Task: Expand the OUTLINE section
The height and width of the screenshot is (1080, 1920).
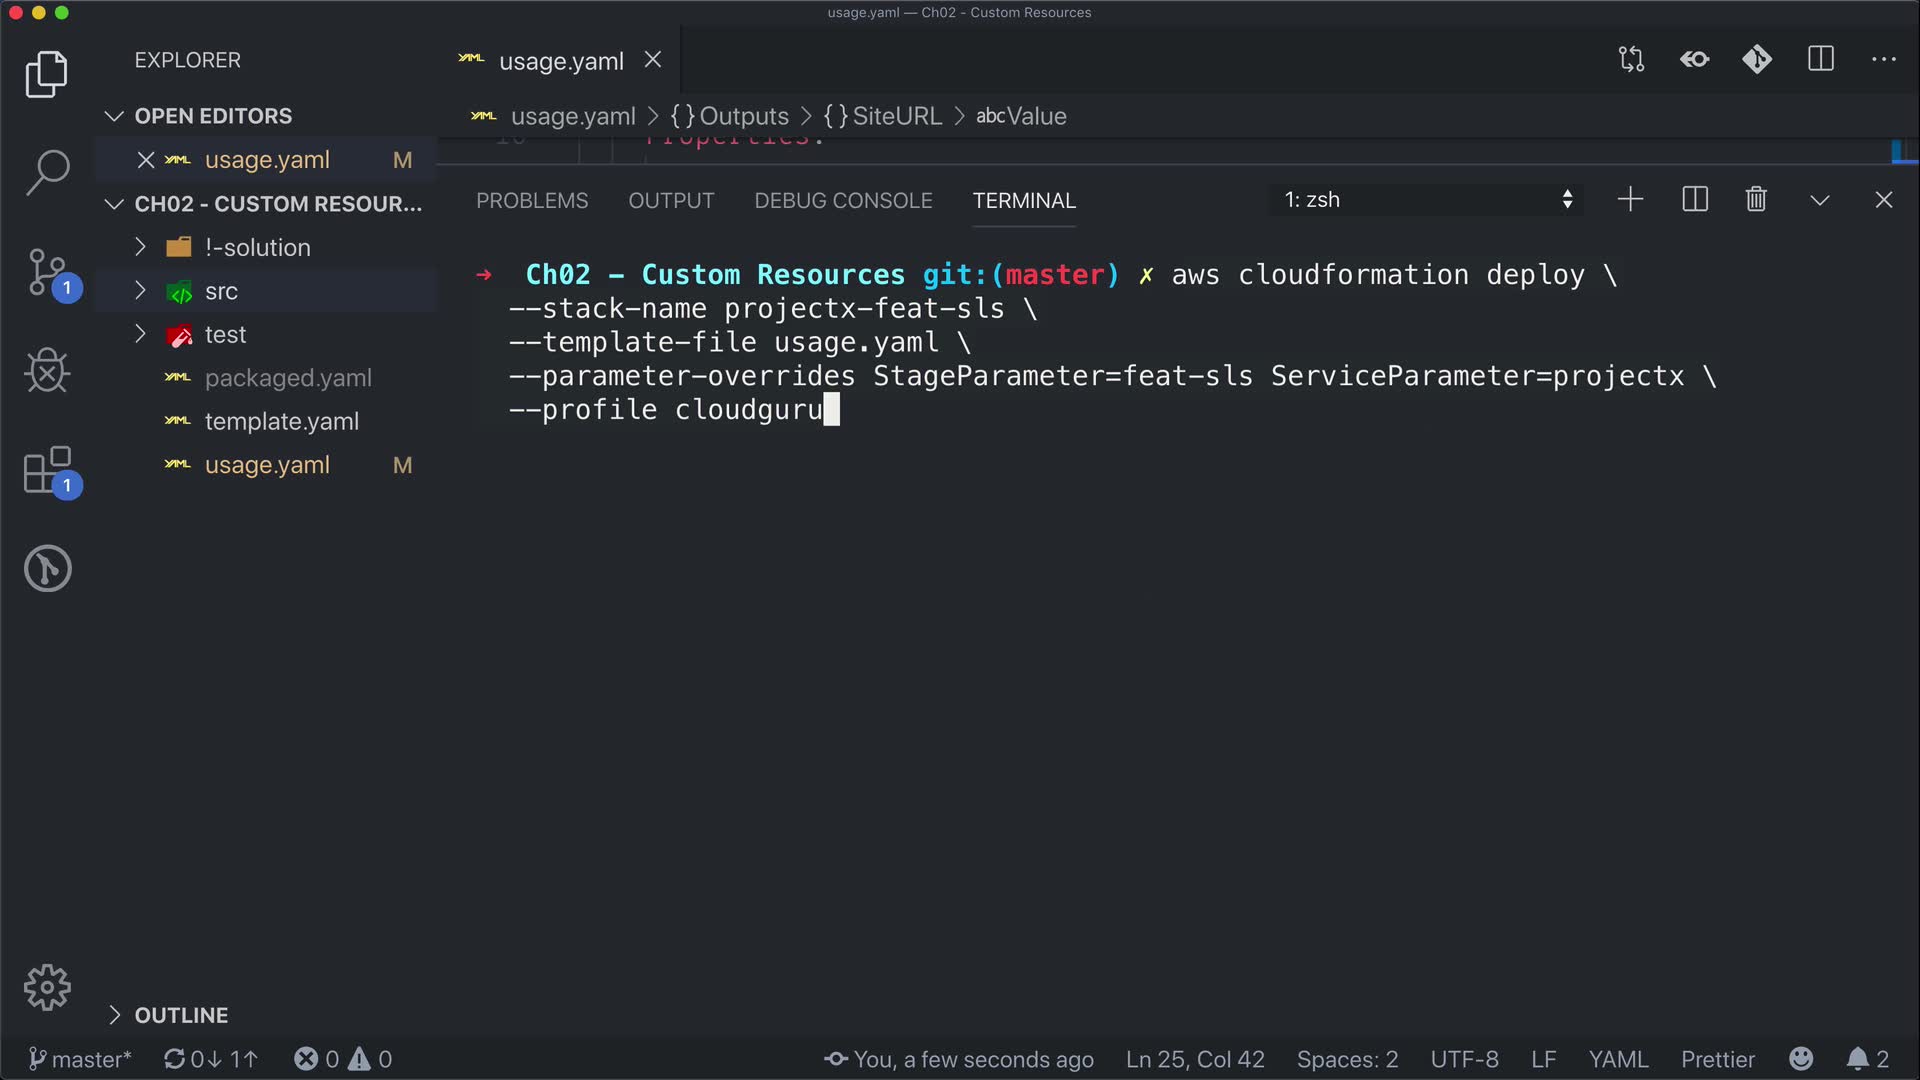Action: [x=181, y=1015]
